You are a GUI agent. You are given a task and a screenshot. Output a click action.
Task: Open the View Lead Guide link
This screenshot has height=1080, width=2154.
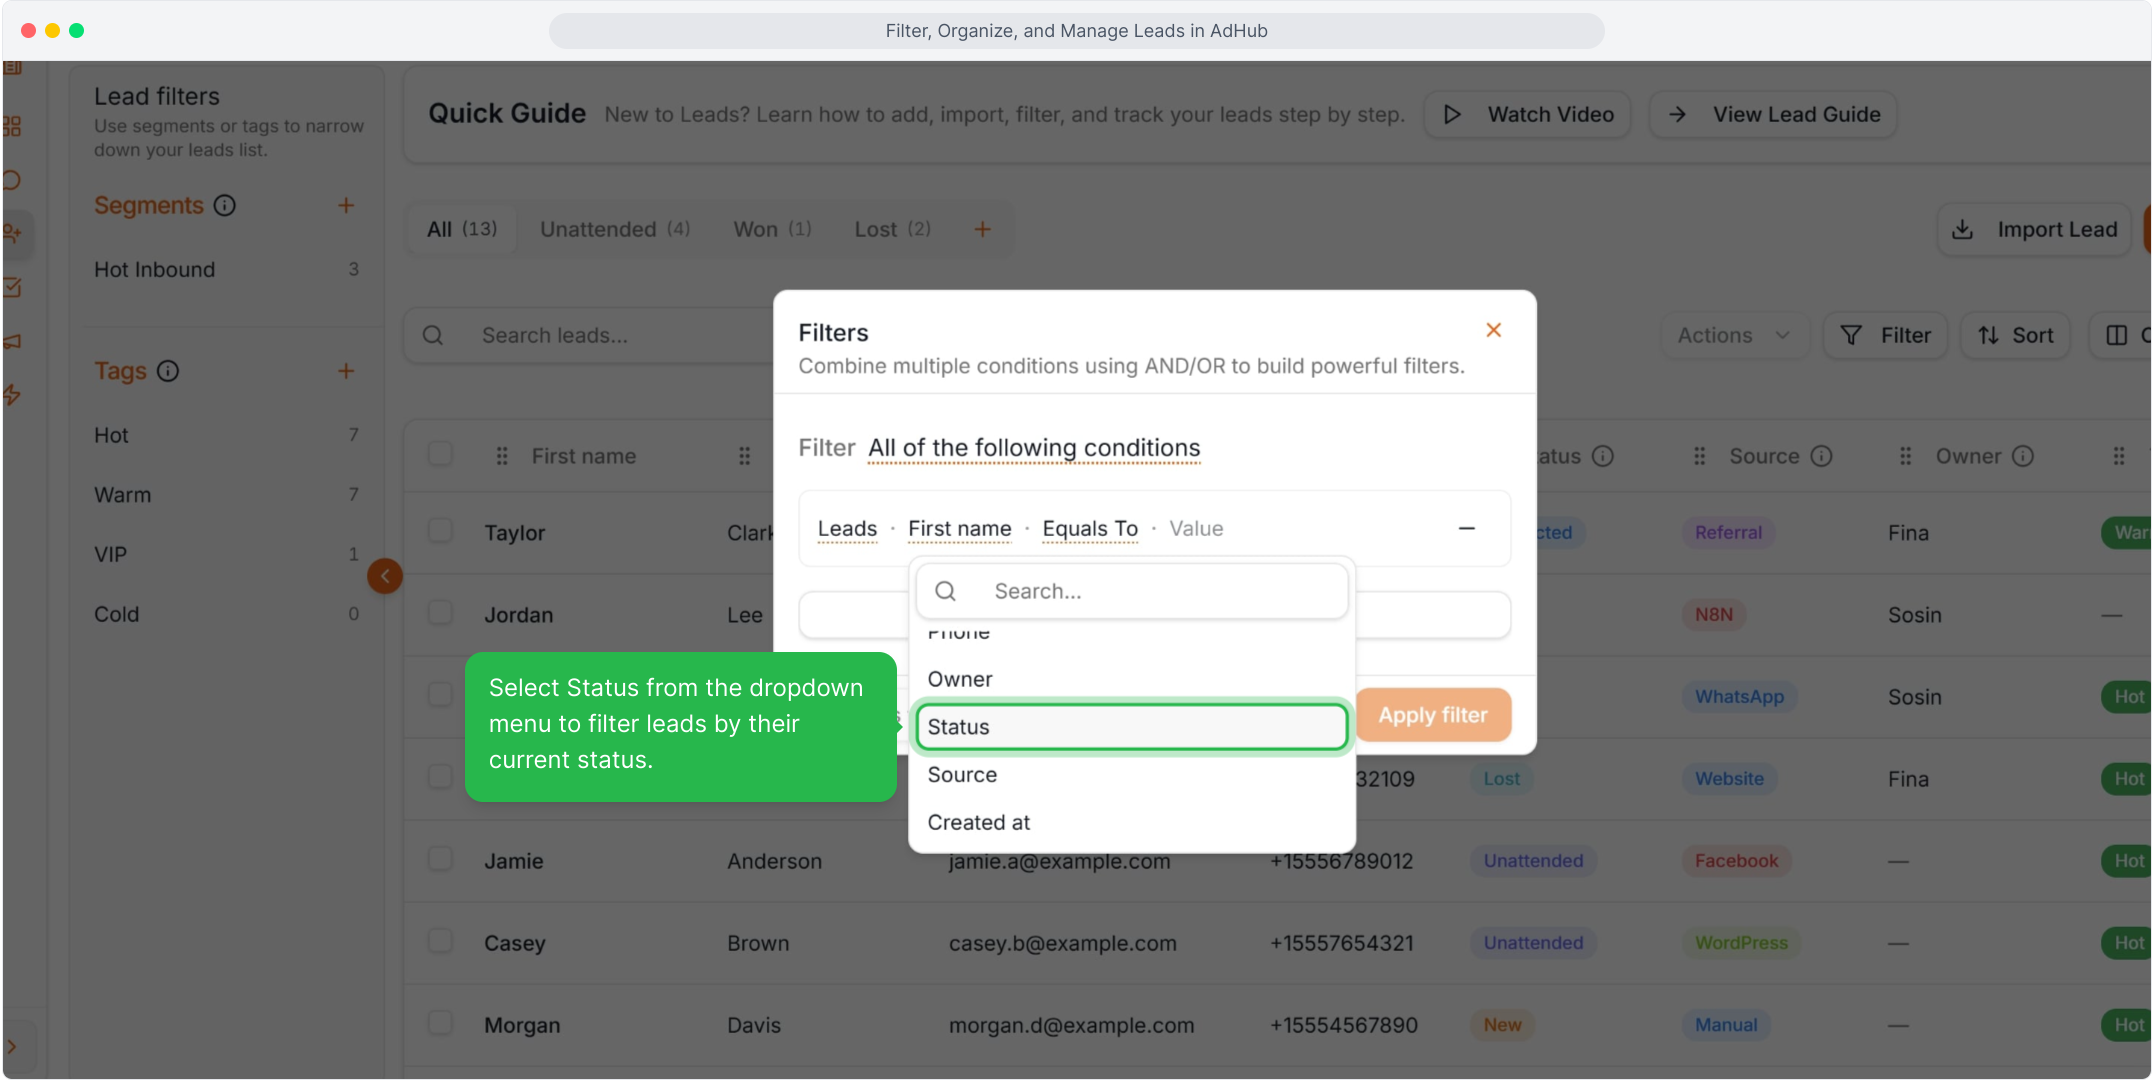pyautogui.click(x=1774, y=114)
